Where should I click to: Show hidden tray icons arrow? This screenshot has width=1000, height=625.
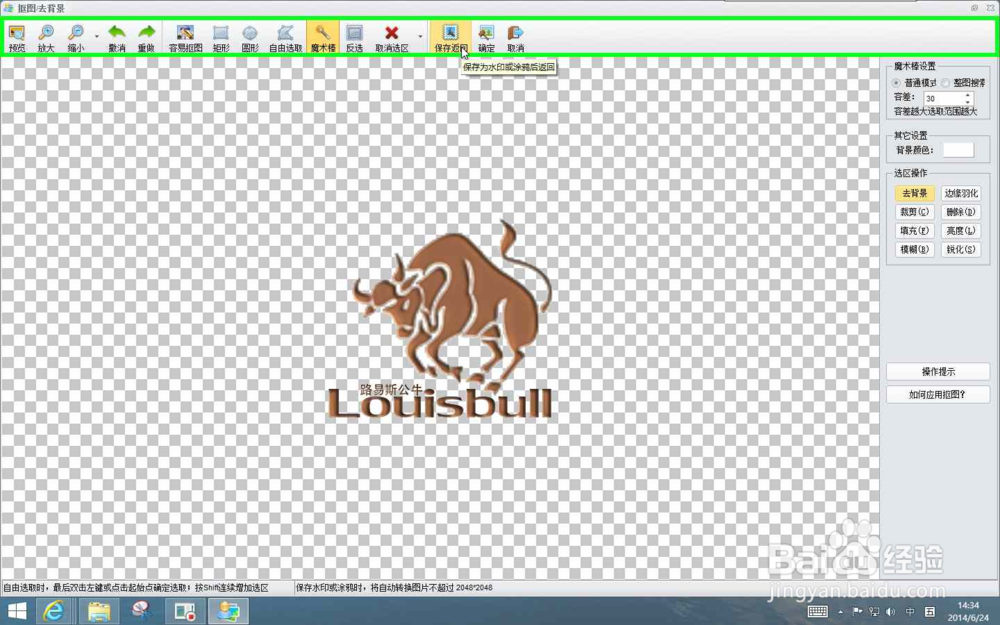pos(841,612)
